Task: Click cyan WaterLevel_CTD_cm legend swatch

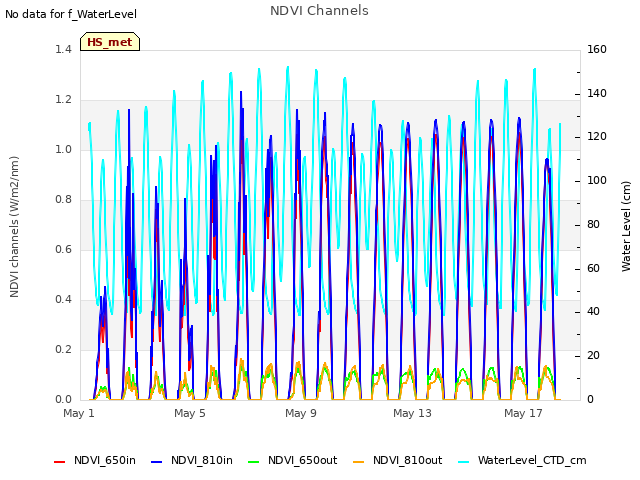Action: click(463, 462)
